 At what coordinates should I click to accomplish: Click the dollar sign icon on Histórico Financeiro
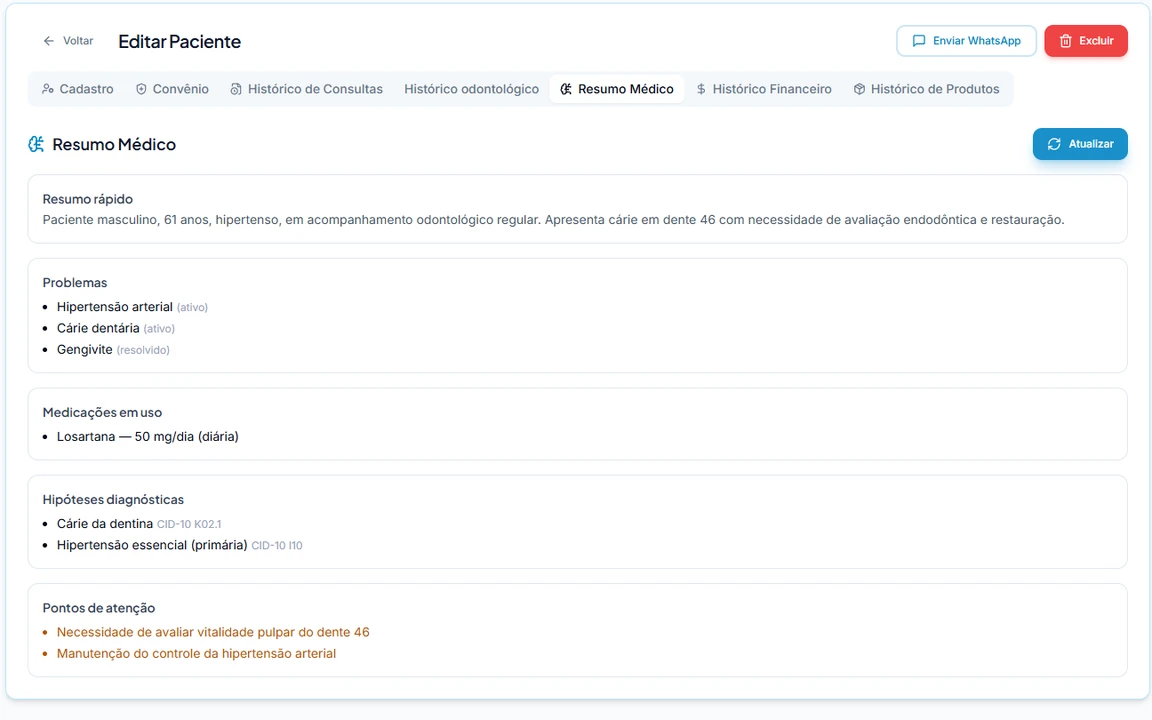pyautogui.click(x=701, y=89)
